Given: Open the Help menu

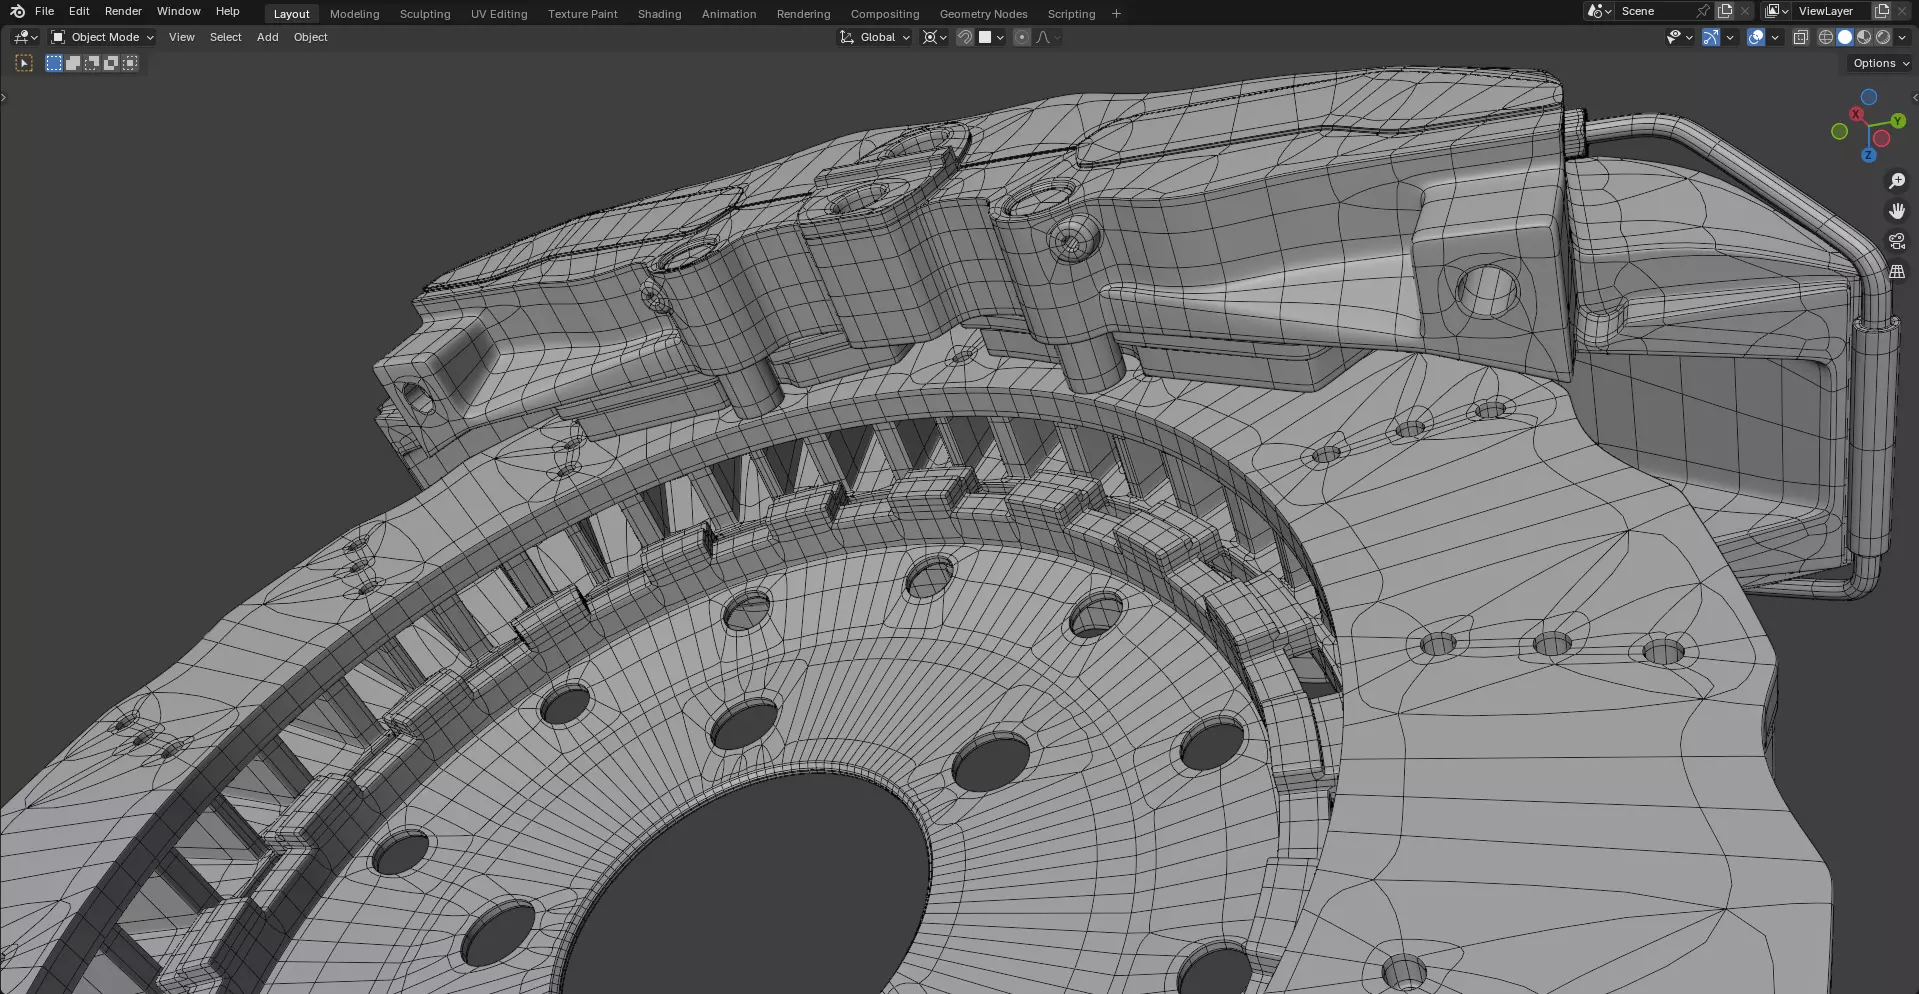Looking at the screenshot, I should pyautogui.click(x=228, y=11).
